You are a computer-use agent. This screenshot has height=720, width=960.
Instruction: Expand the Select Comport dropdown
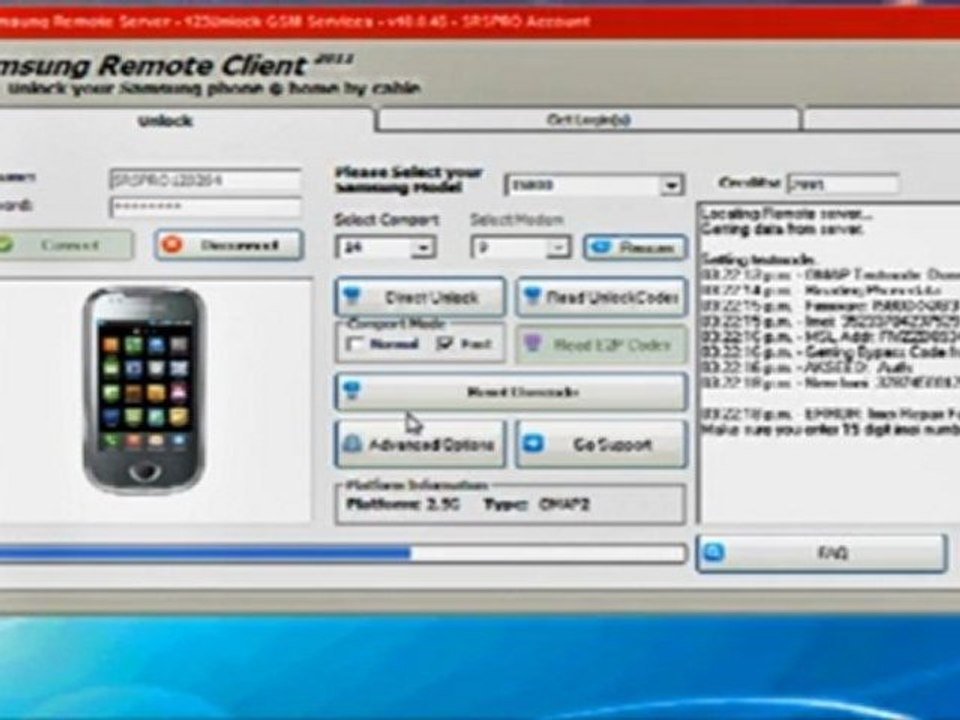point(423,248)
